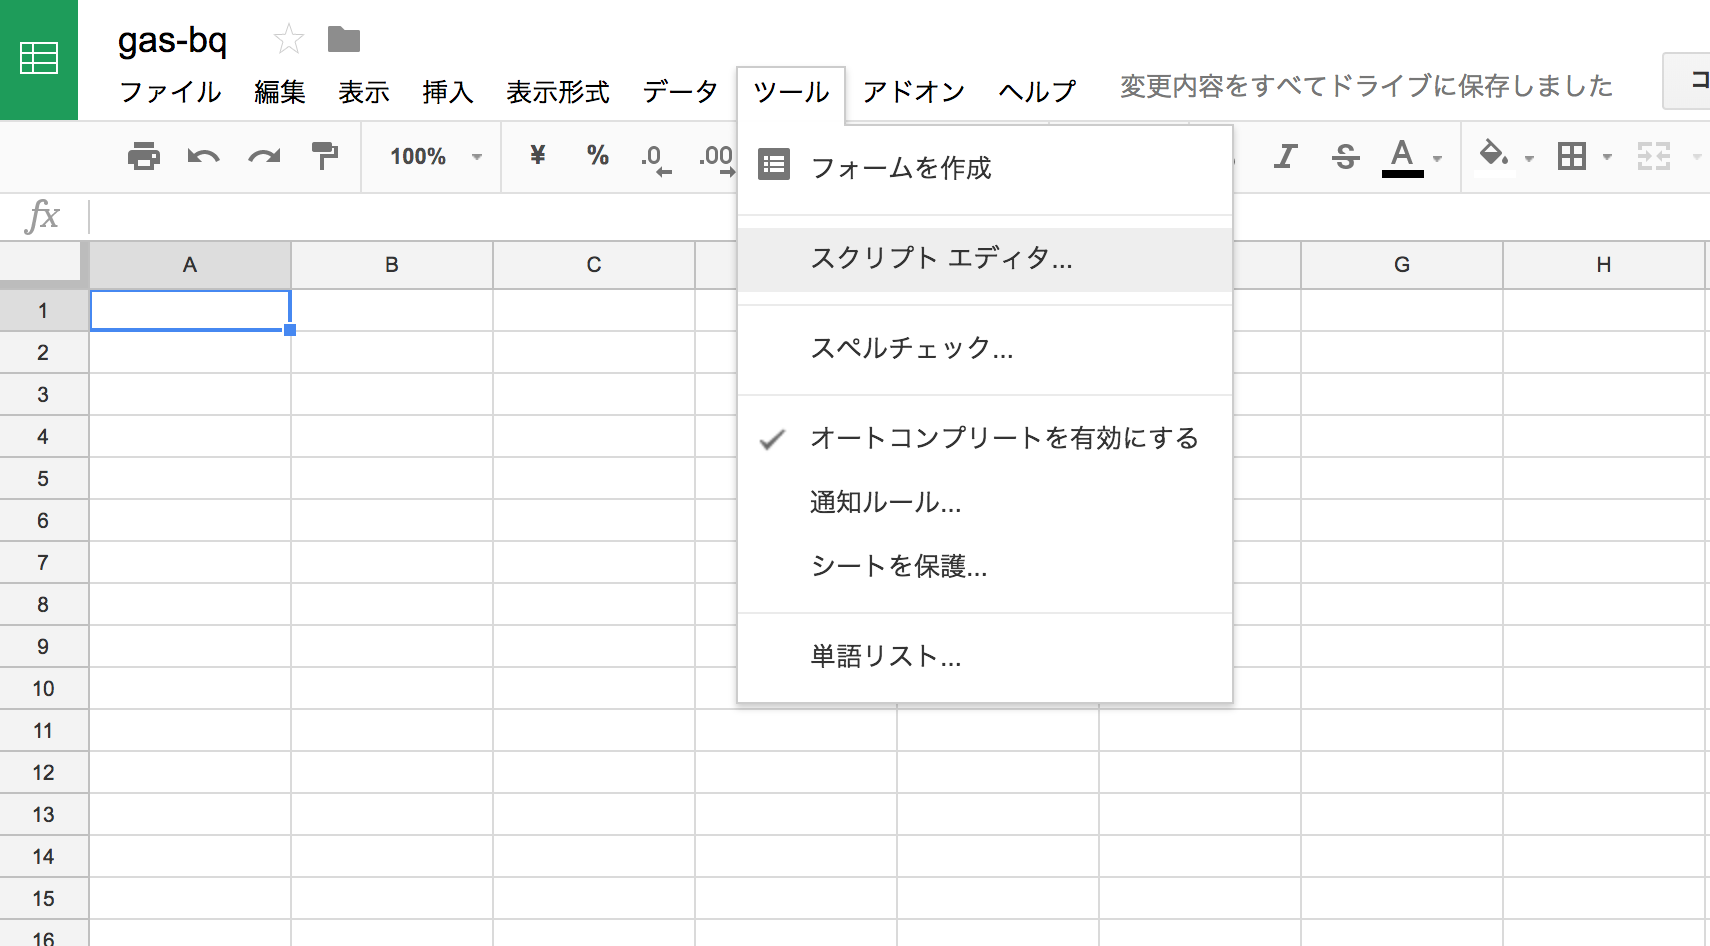
Task: Select column H header
Action: coord(1604,265)
